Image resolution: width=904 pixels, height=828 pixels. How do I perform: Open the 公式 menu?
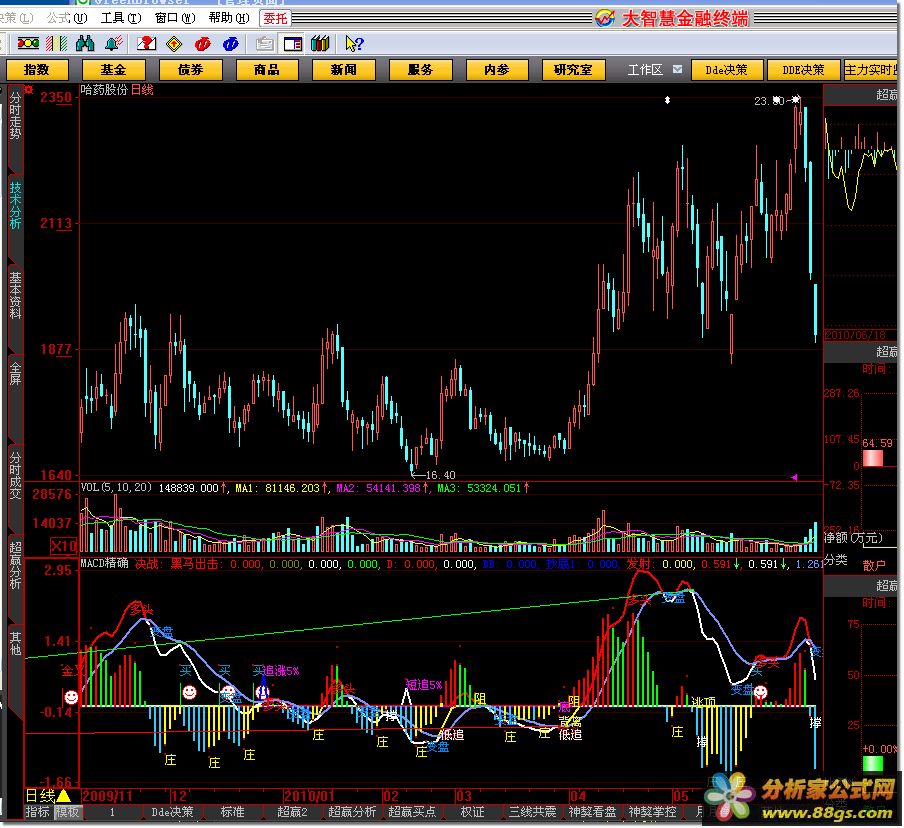[66, 18]
